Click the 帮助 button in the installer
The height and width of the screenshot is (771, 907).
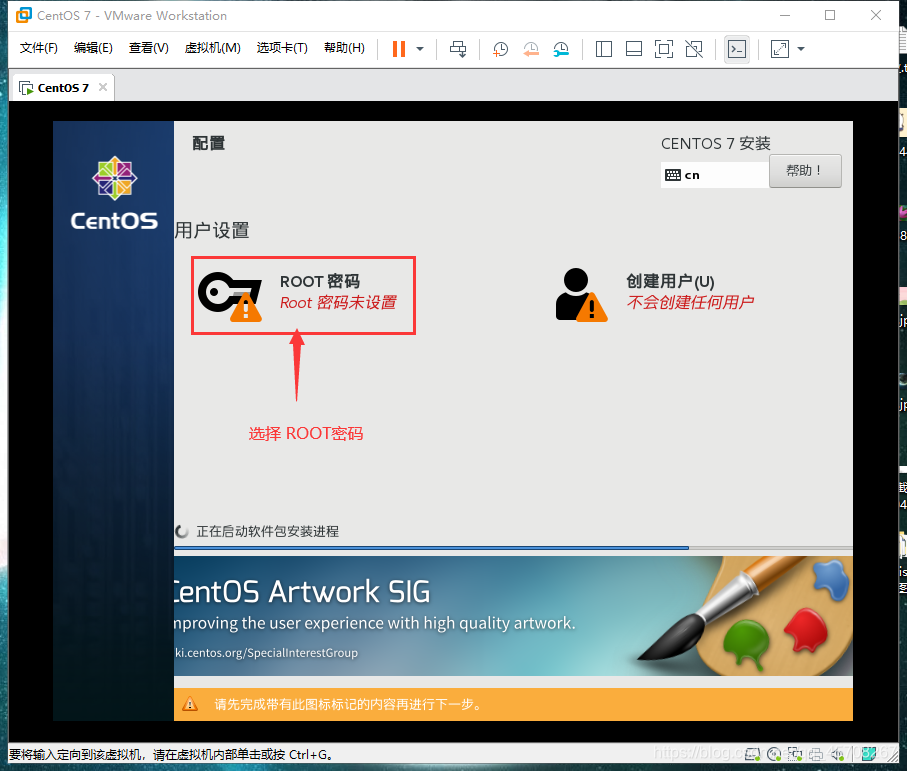[x=804, y=170]
